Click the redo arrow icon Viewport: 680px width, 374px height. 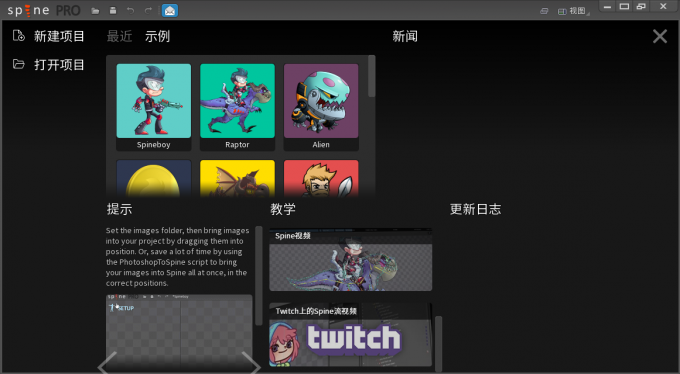click(x=148, y=11)
